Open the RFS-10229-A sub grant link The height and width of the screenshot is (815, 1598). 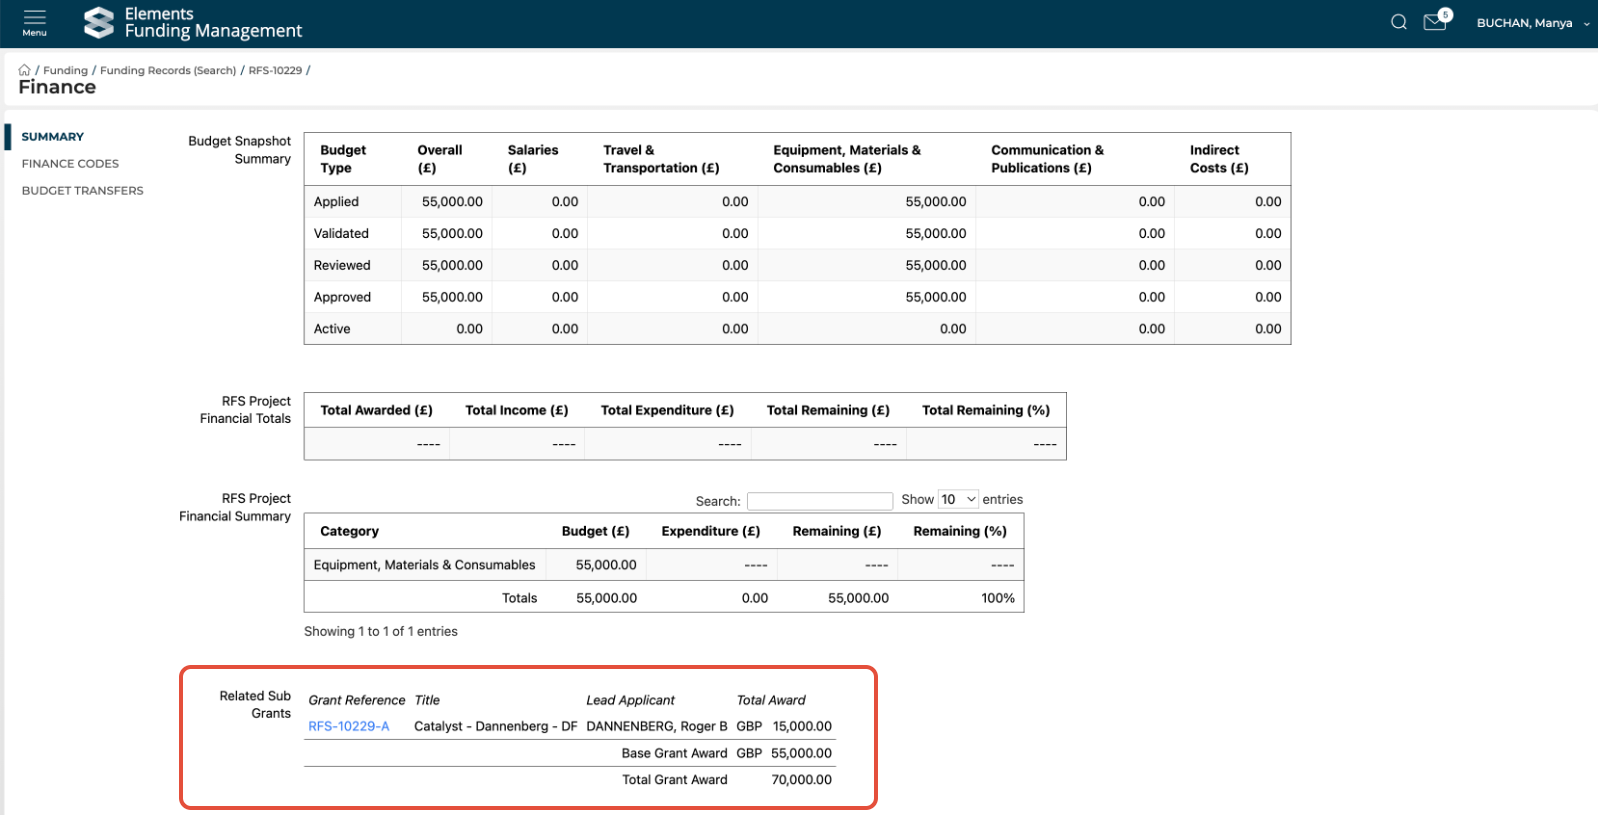(x=348, y=726)
